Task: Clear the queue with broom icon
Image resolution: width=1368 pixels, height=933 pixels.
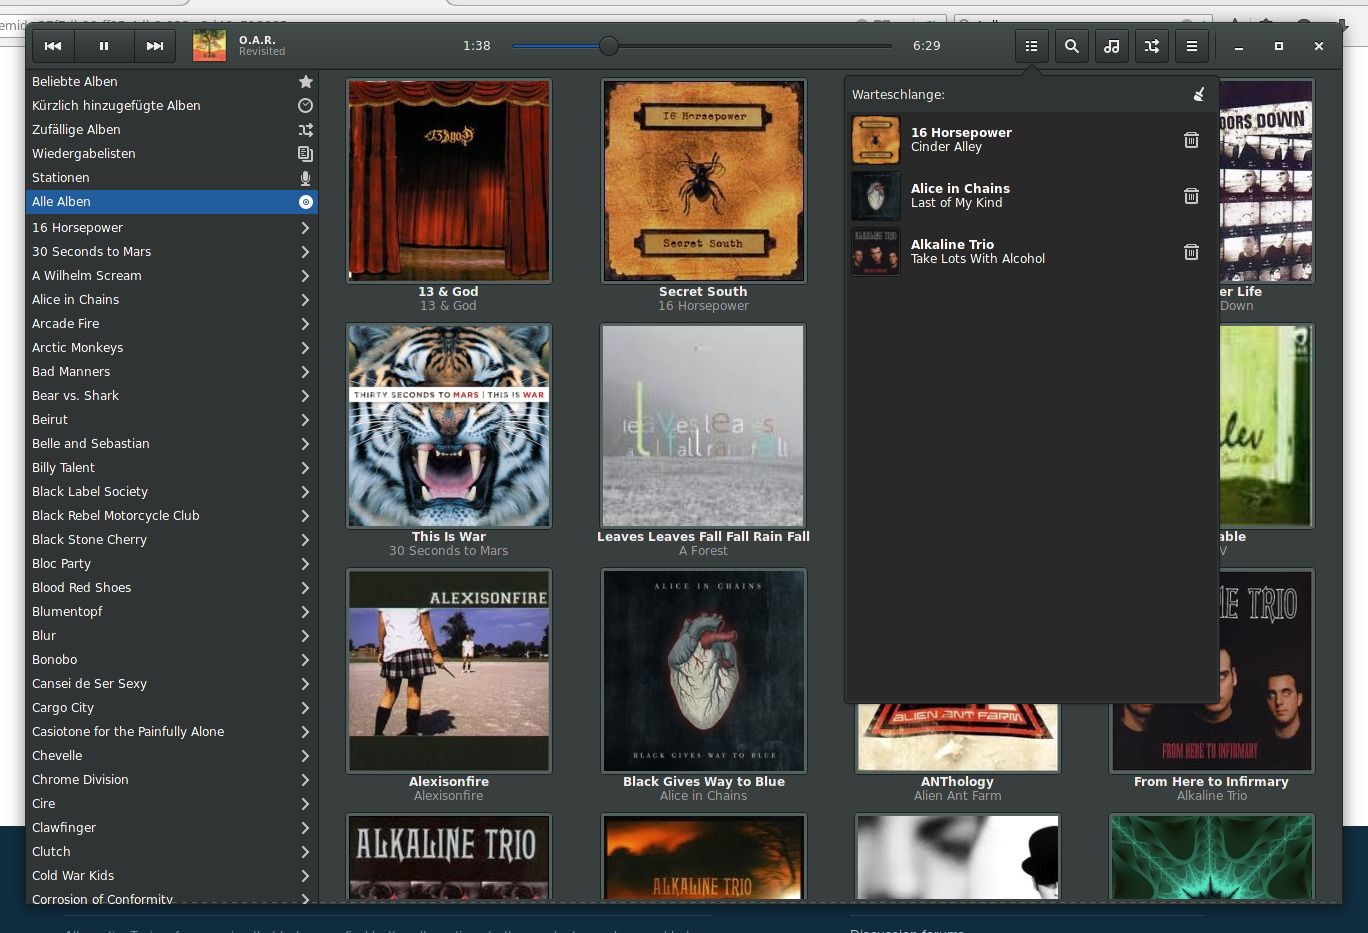Action: click(x=1198, y=94)
